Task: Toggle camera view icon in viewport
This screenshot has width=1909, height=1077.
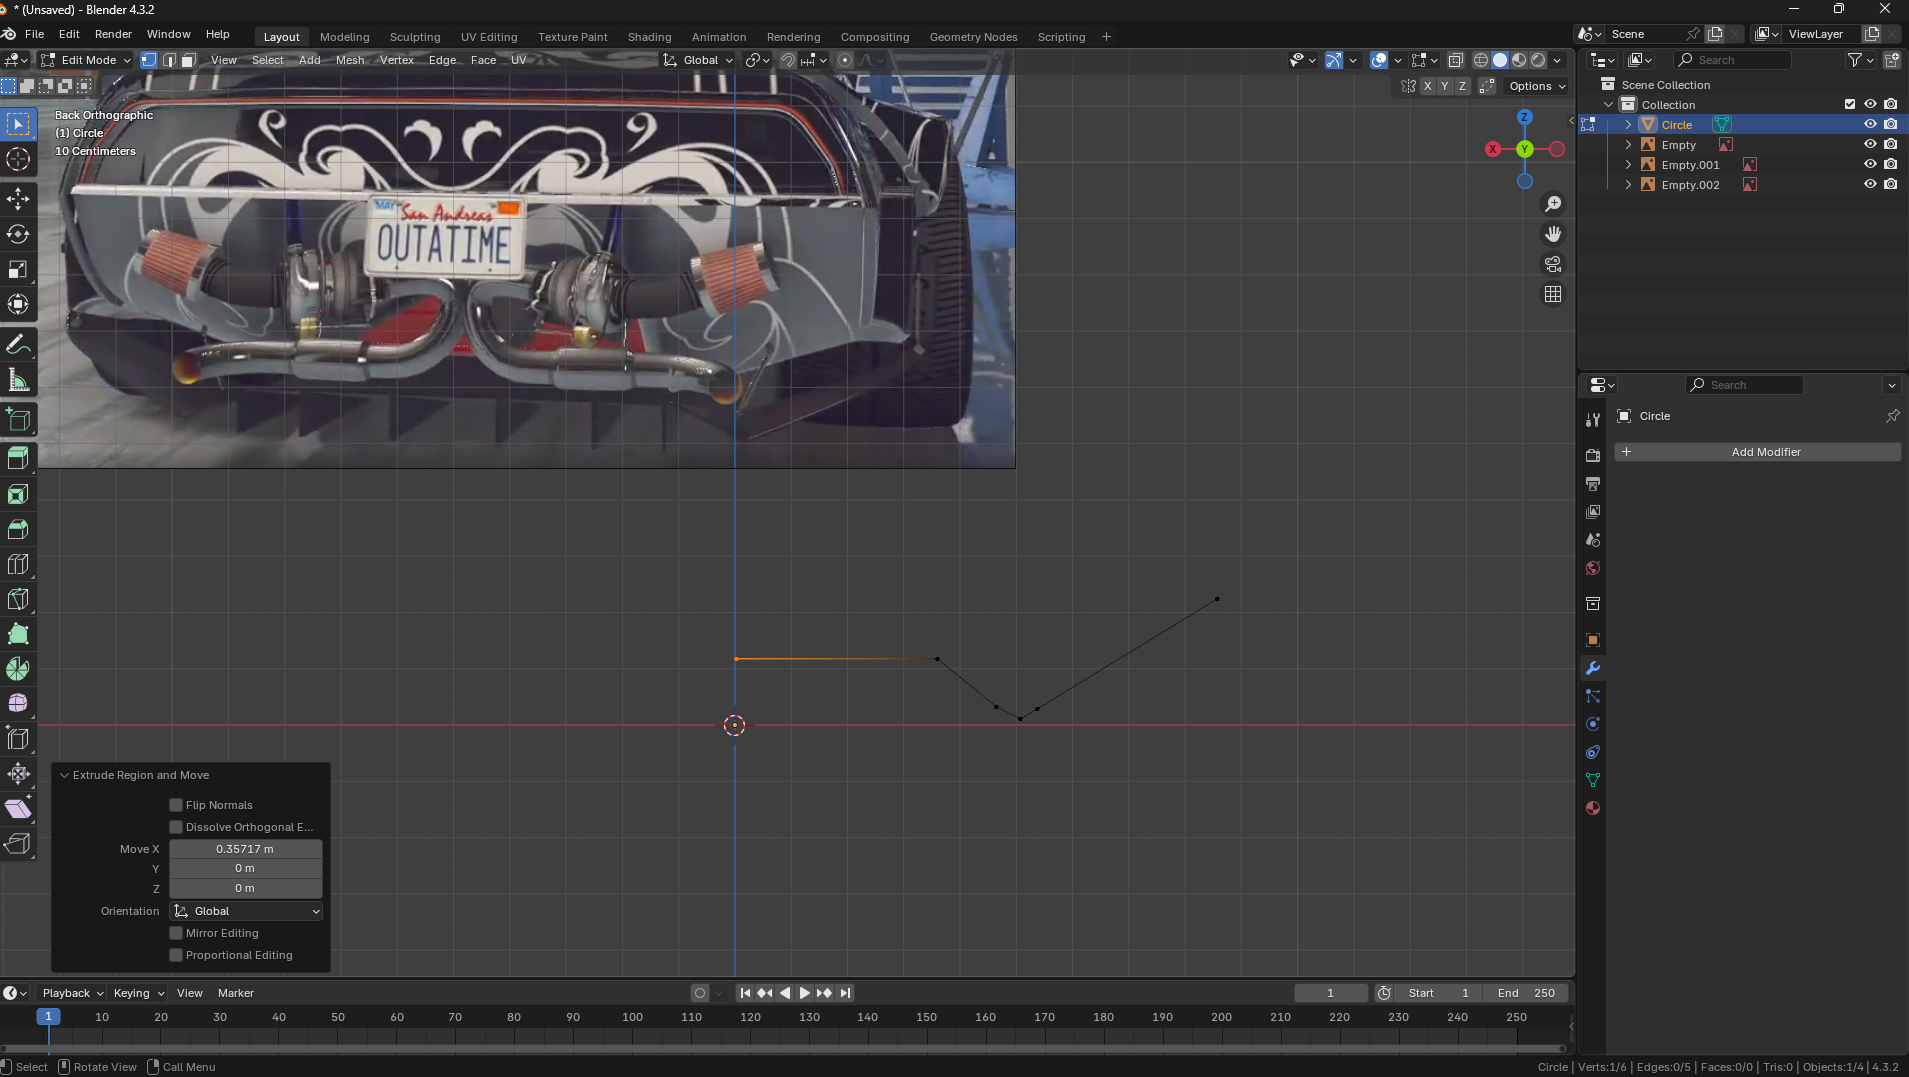Action: click(1553, 264)
